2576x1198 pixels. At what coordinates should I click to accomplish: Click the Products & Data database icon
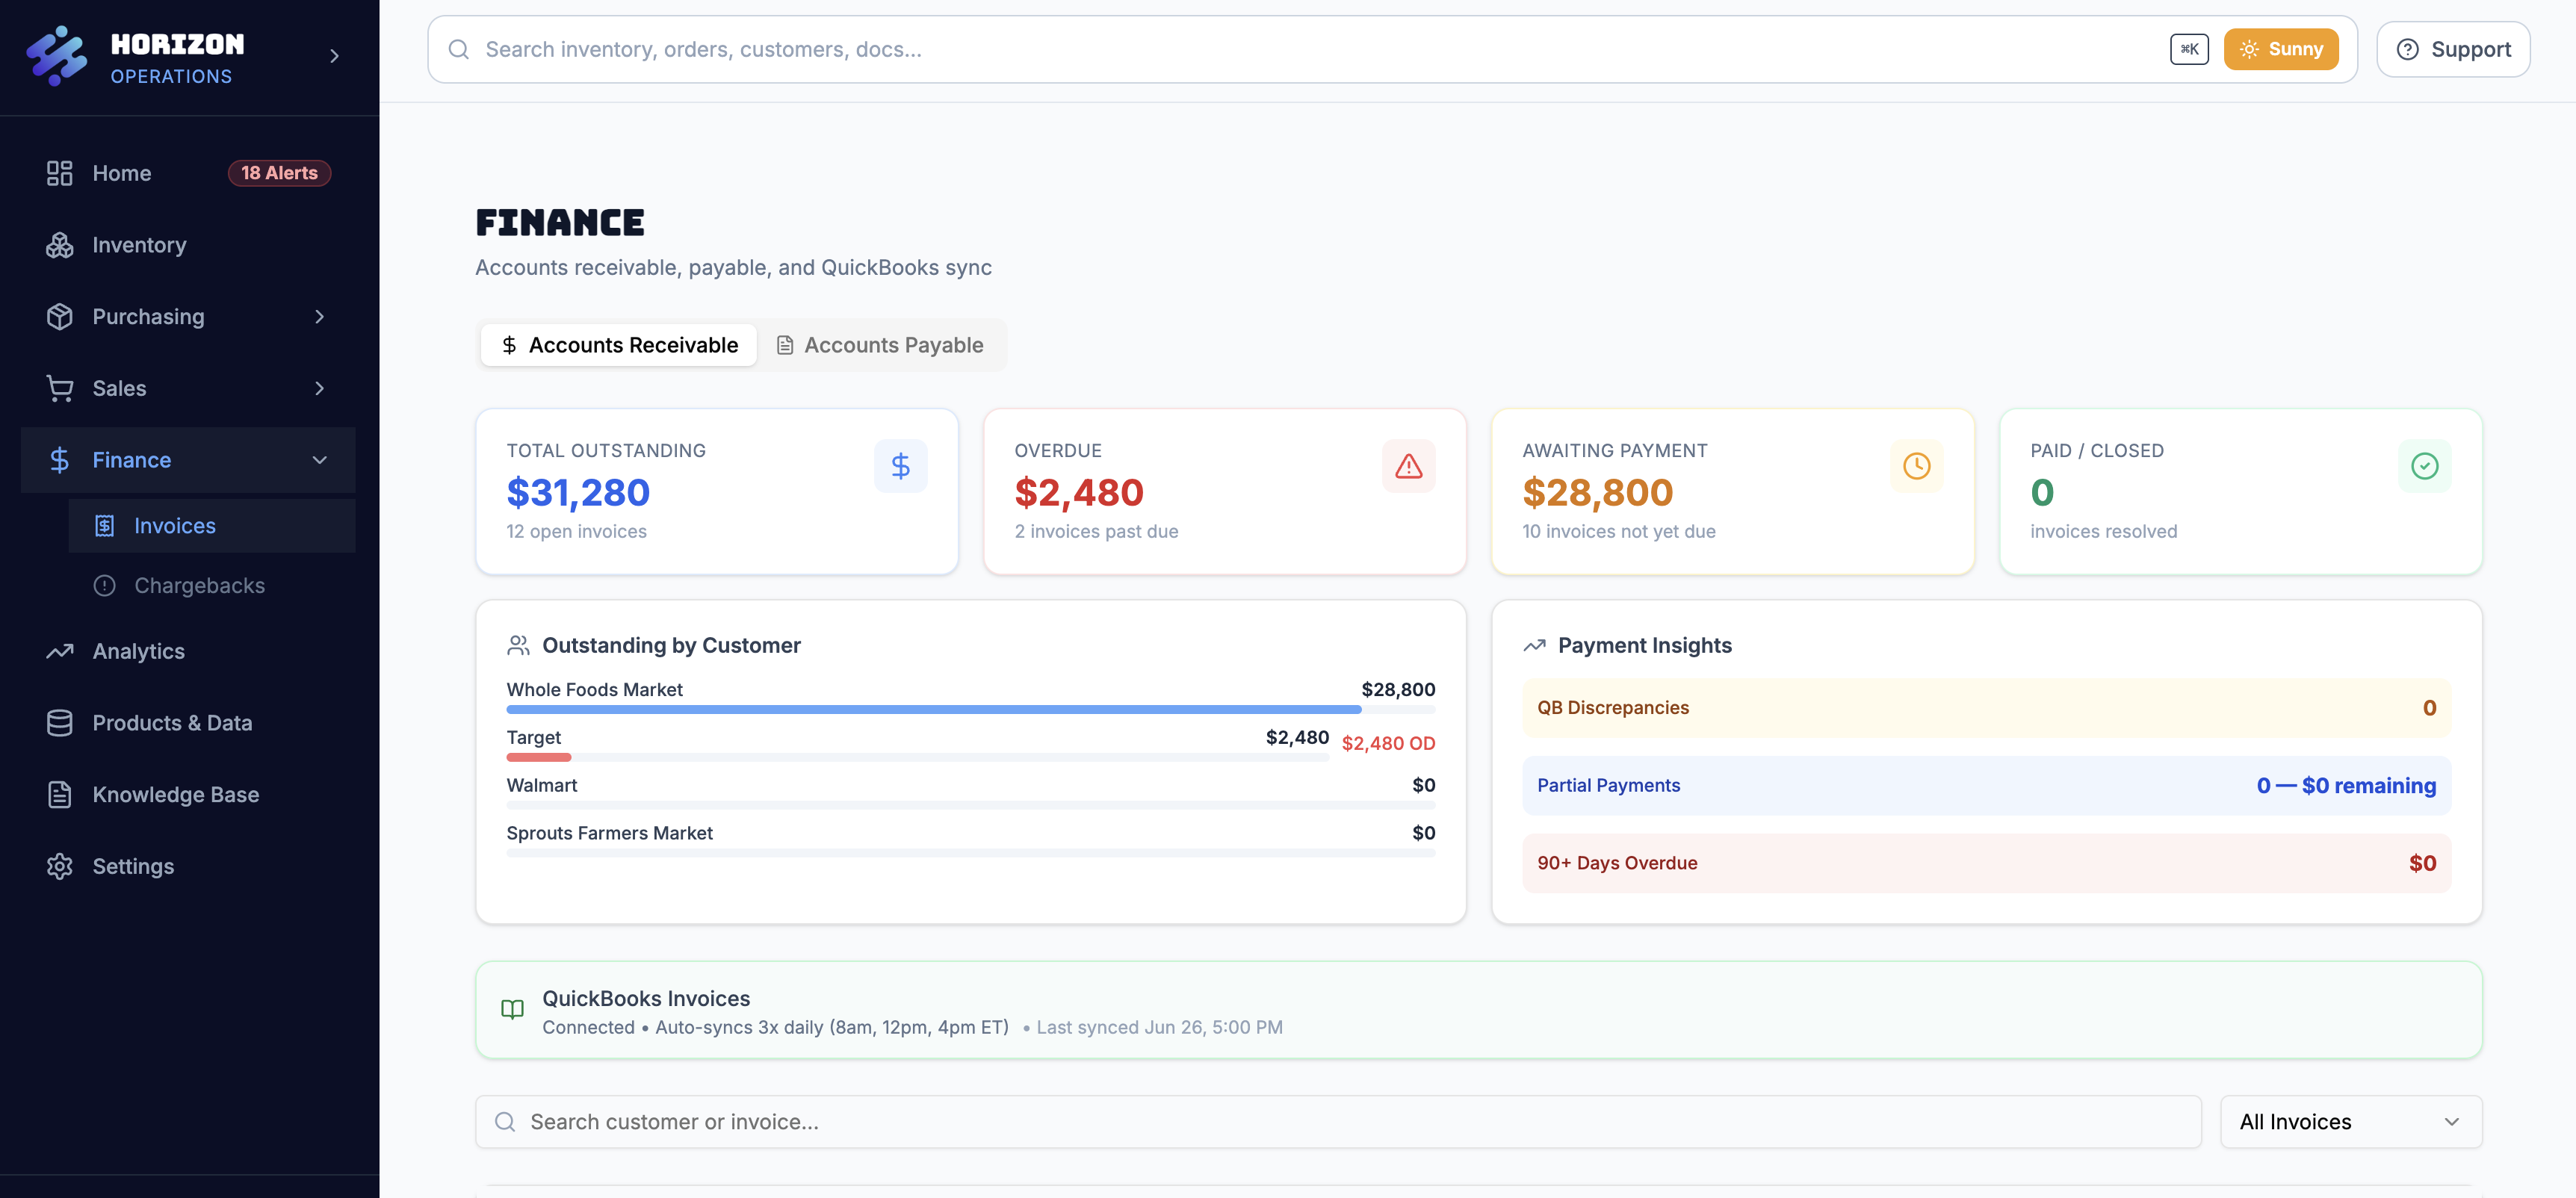[x=60, y=723]
